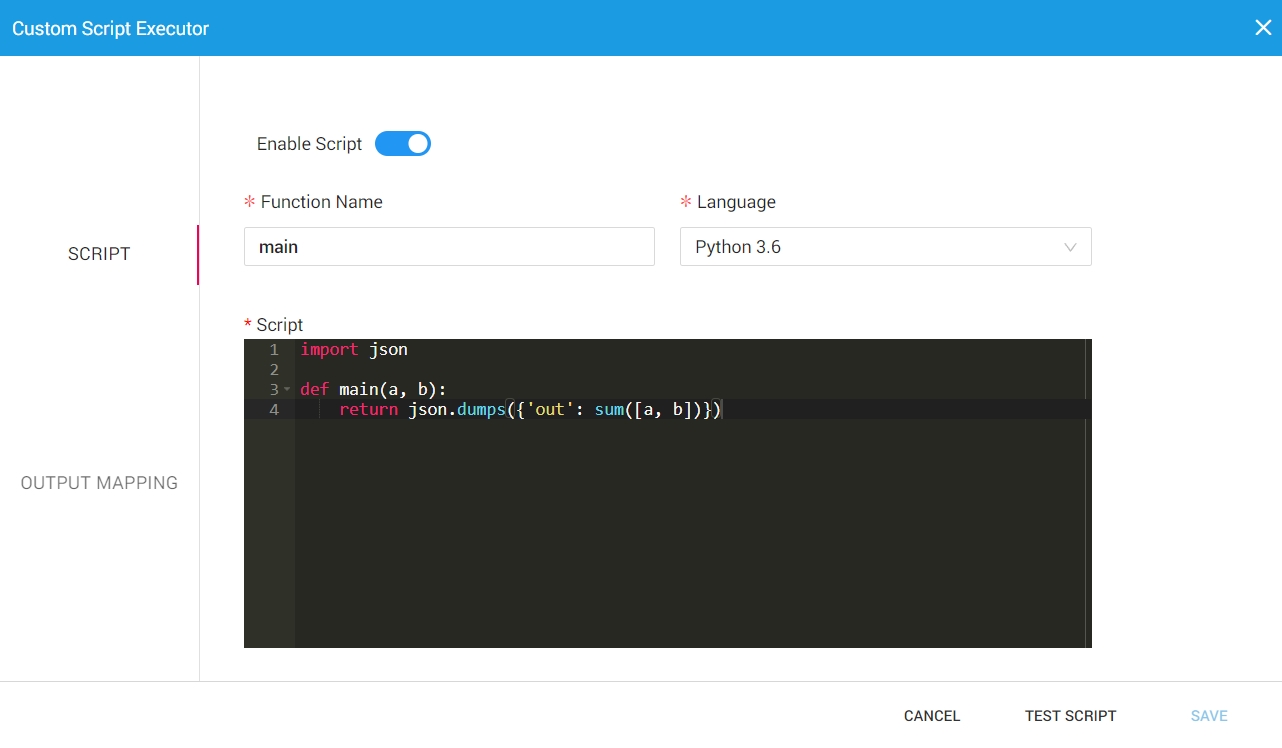Click the json.dumps call on line 4
Viewport: 1282px width, 748px height.
456,410
